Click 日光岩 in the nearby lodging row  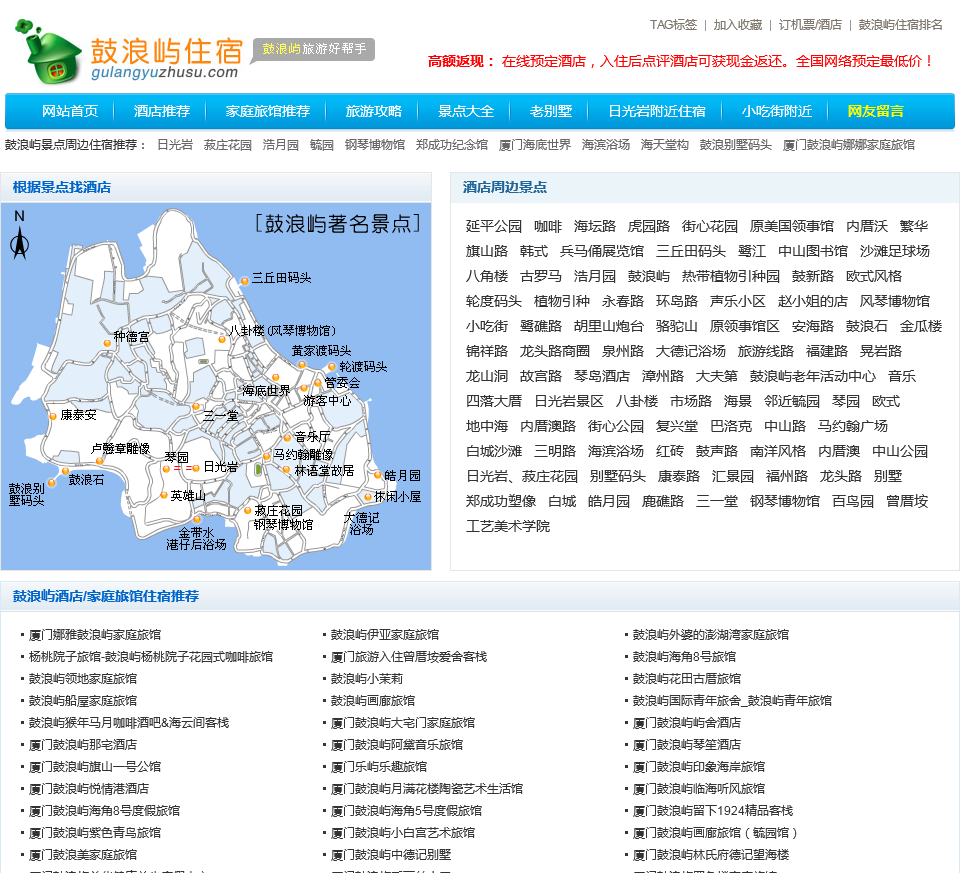point(174,144)
